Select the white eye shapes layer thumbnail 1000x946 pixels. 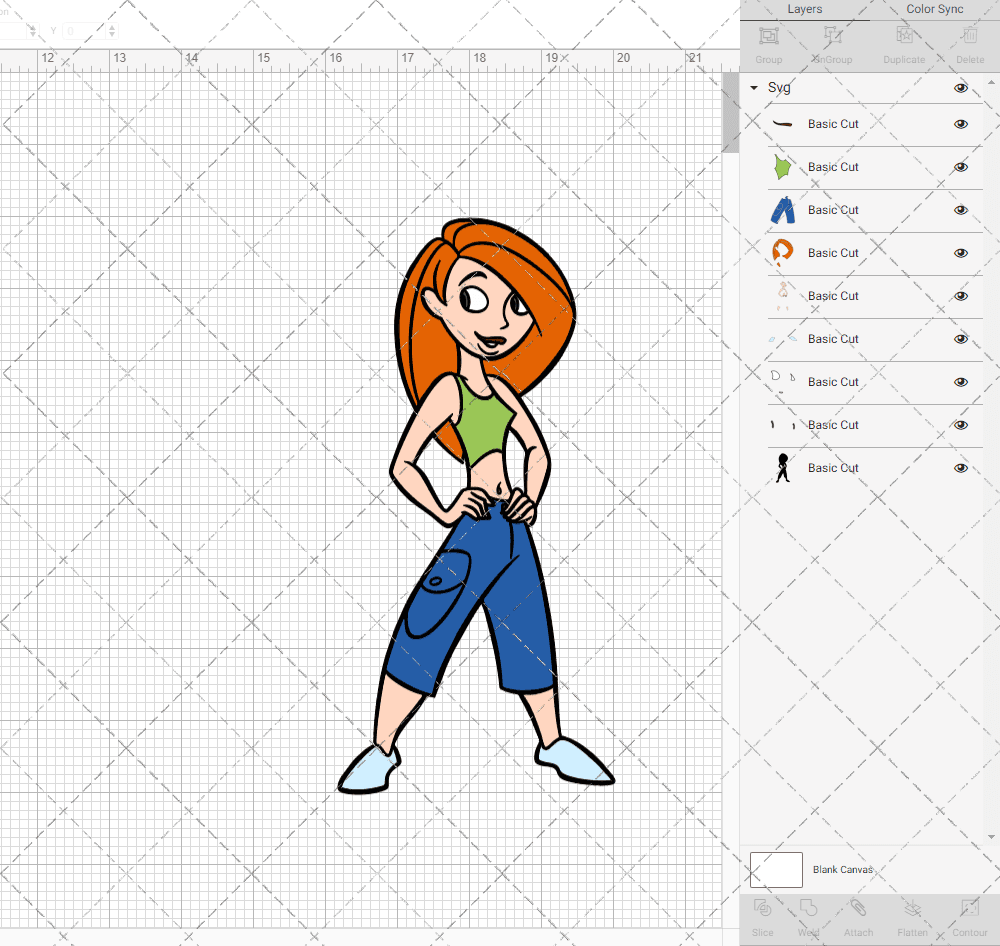coord(783,382)
